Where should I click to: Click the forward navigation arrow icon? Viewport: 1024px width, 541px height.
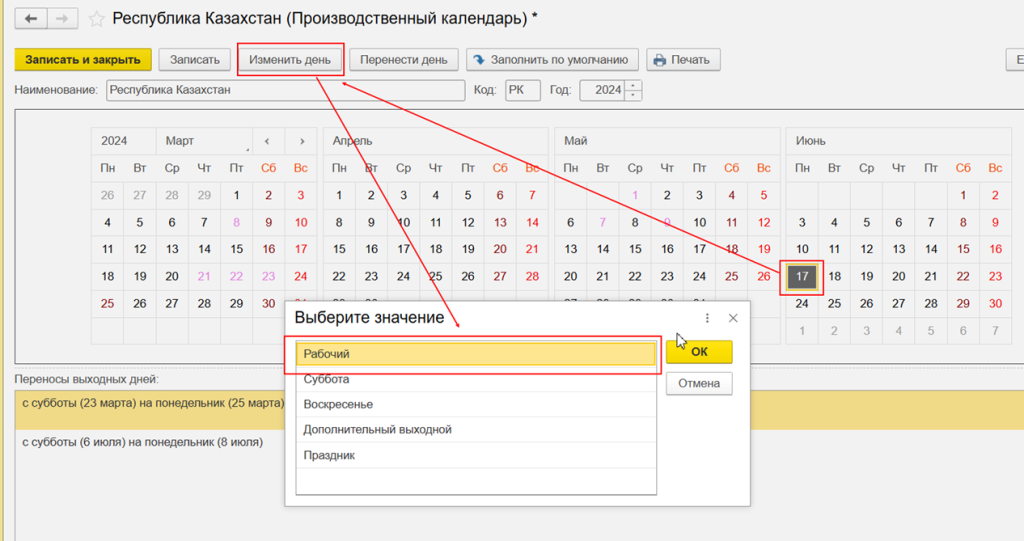tap(62, 19)
